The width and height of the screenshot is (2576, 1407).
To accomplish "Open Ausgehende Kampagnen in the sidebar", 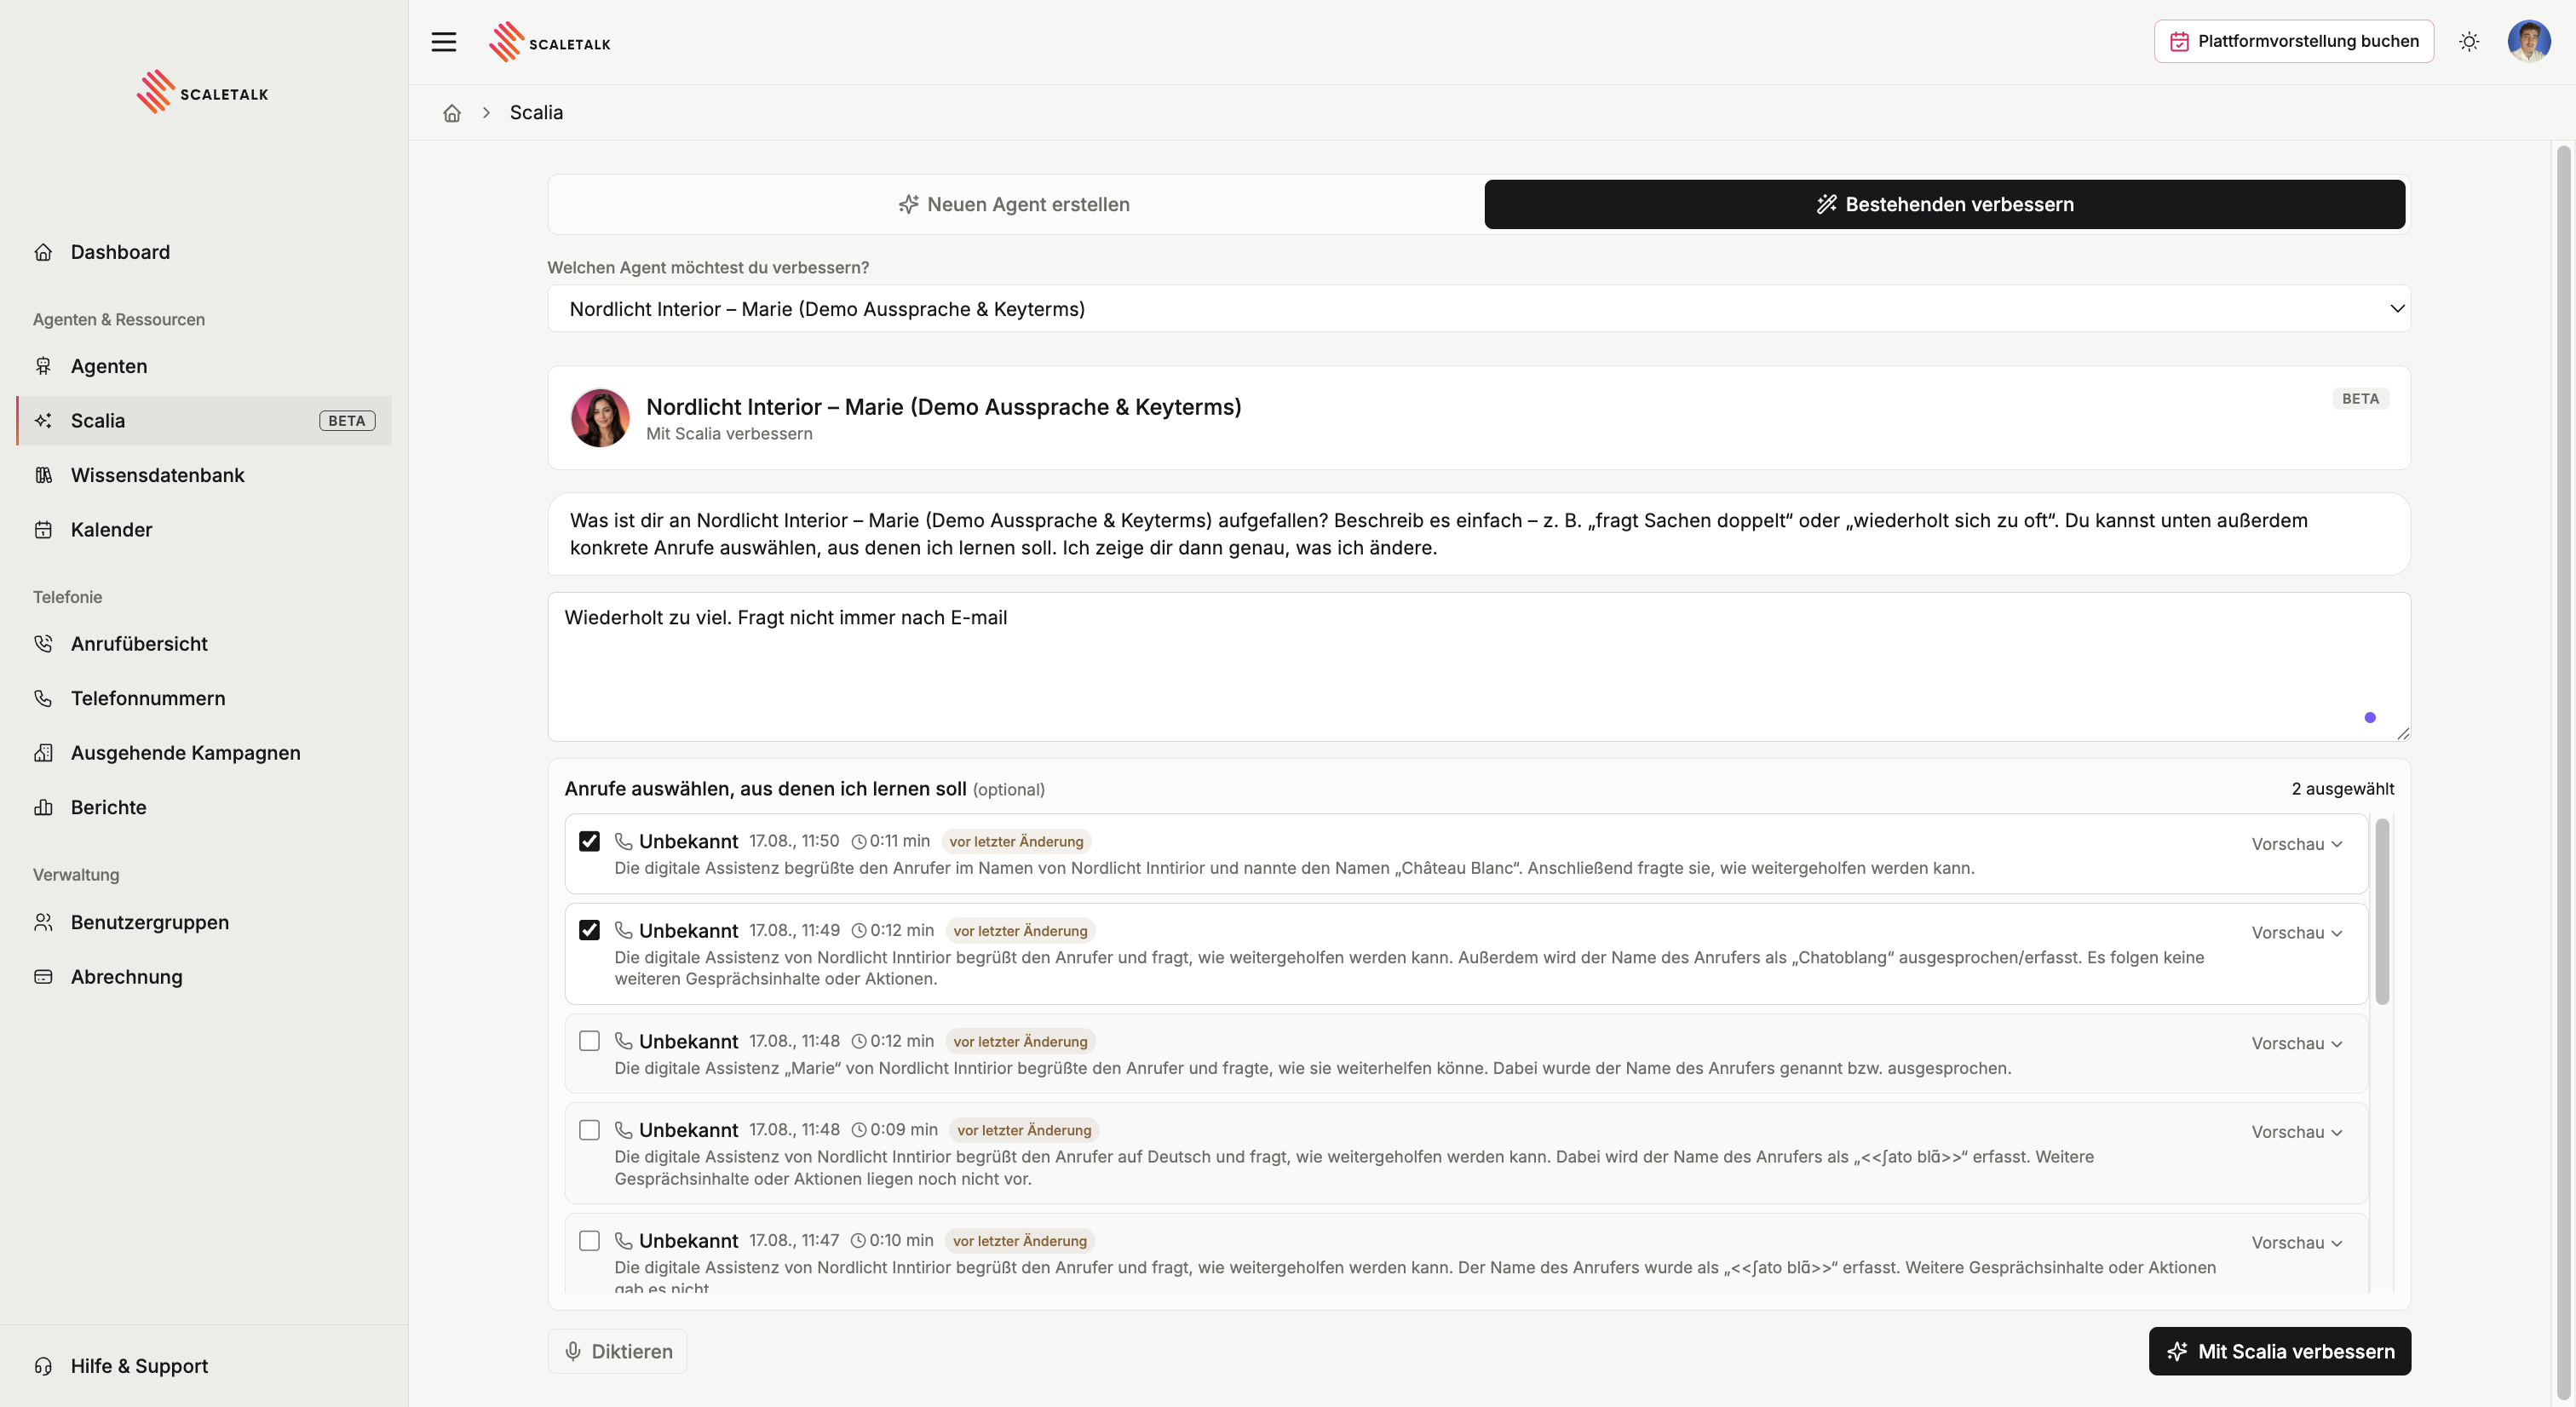I will pos(204,753).
